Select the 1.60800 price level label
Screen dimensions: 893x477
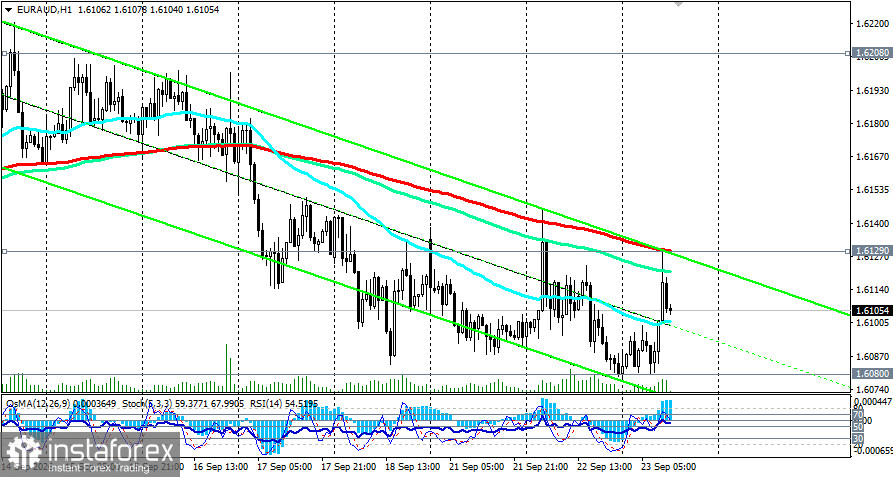point(871,374)
